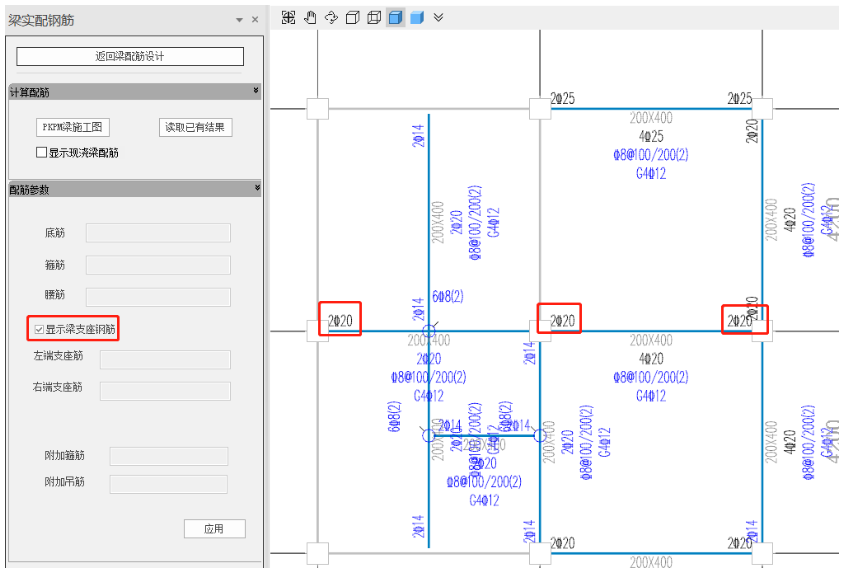
Task: Select the 6Φ8(2) annotation near the beam intersection
Action: (447, 296)
